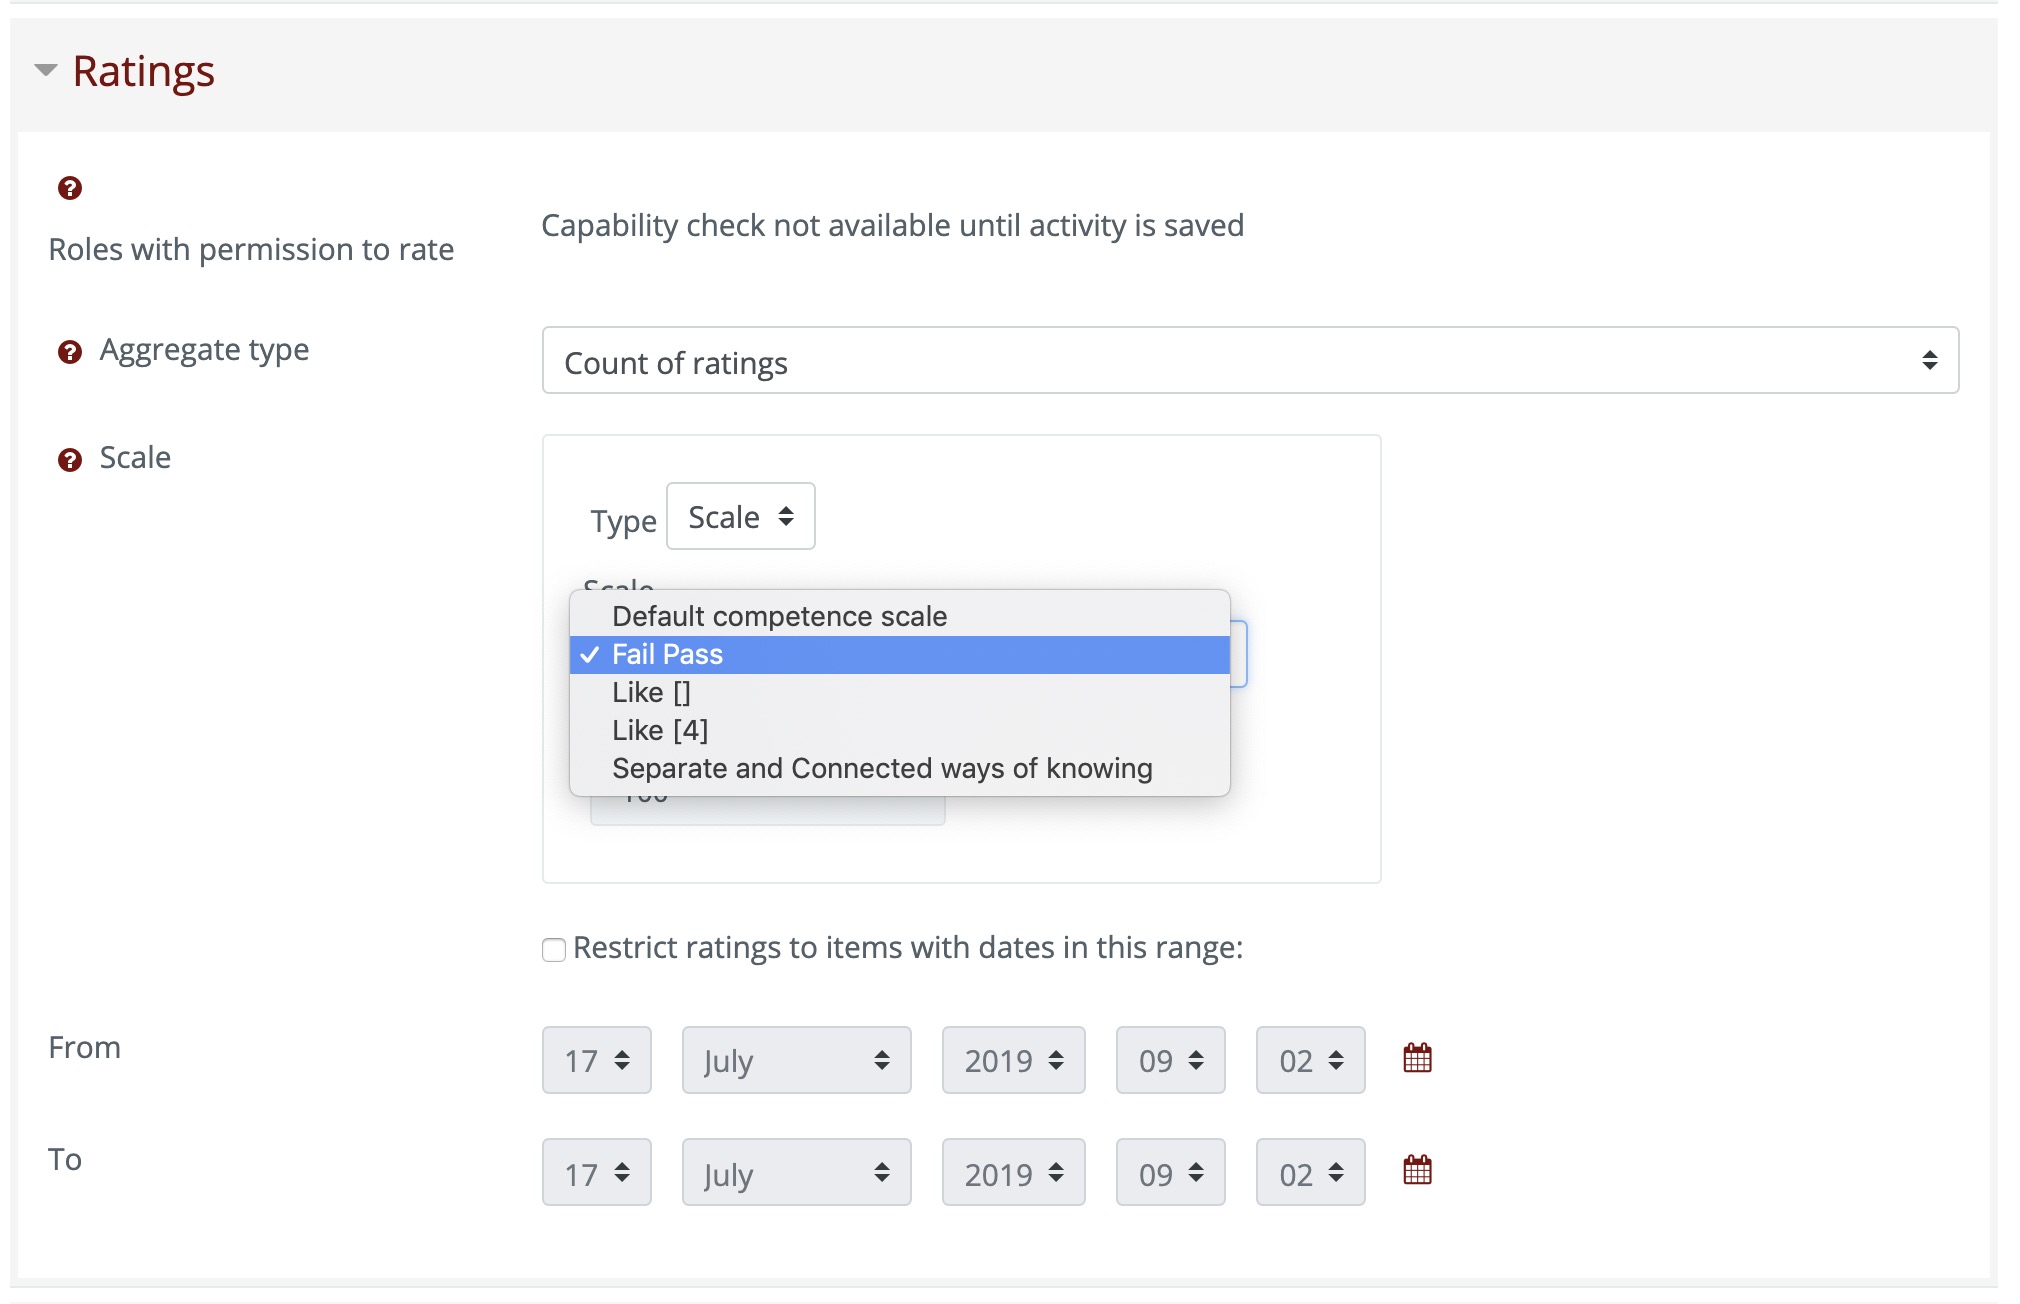Open the From day dropdown showing 17

[596, 1060]
